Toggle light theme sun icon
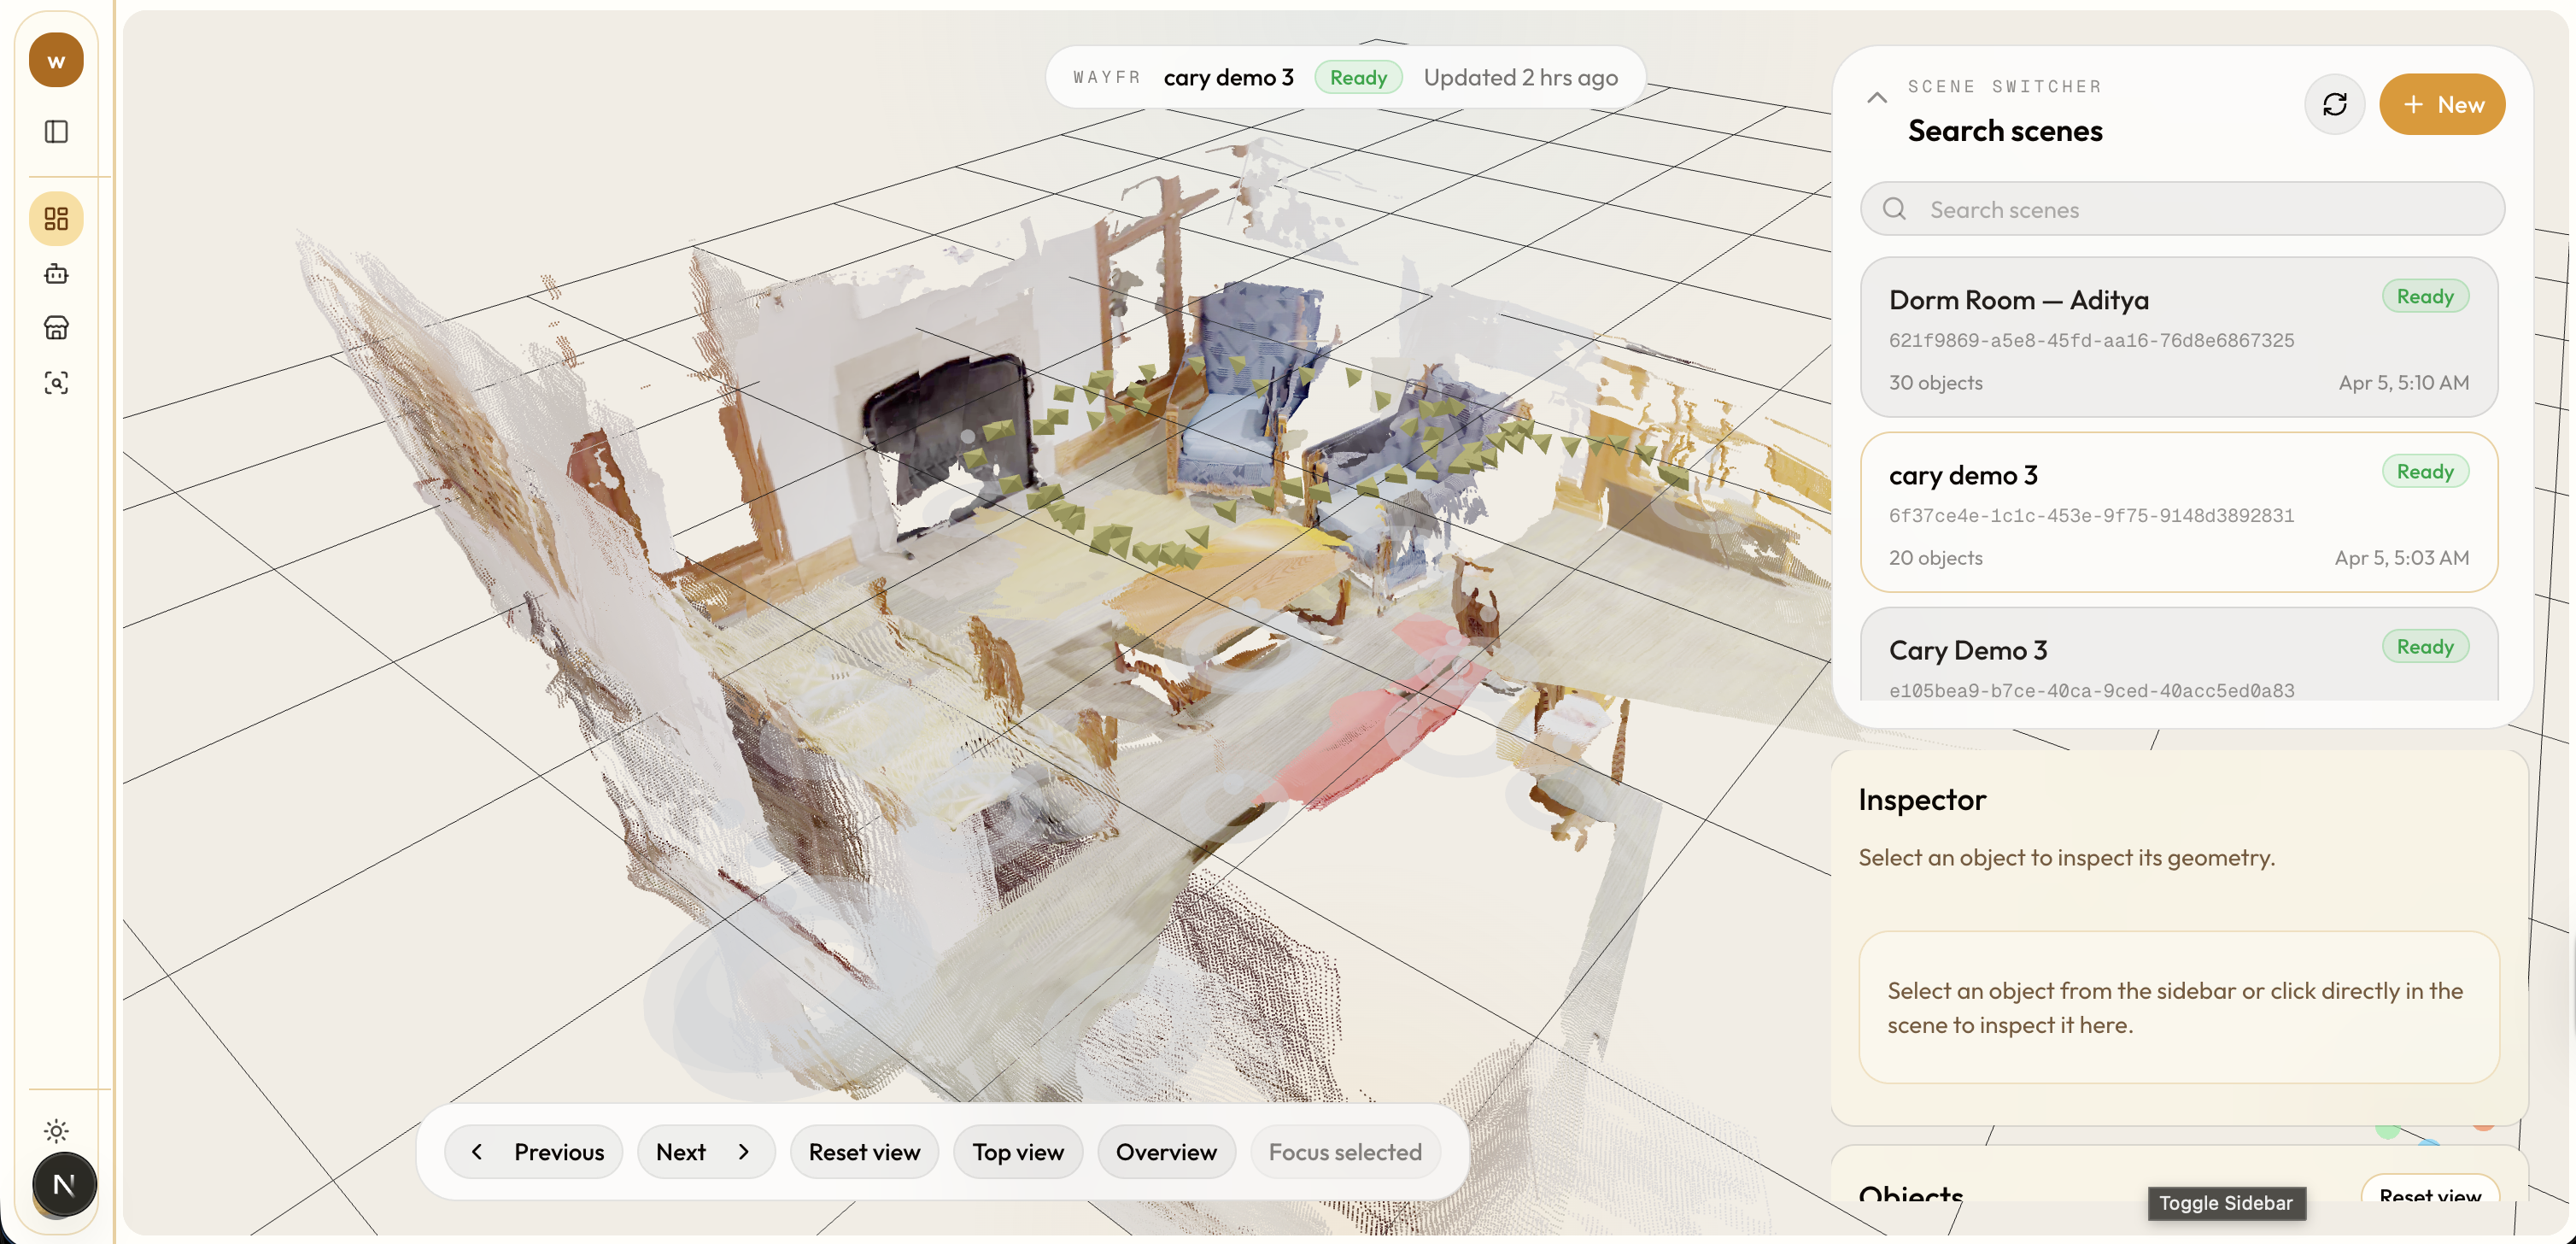The height and width of the screenshot is (1244, 2576). tap(56, 1131)
